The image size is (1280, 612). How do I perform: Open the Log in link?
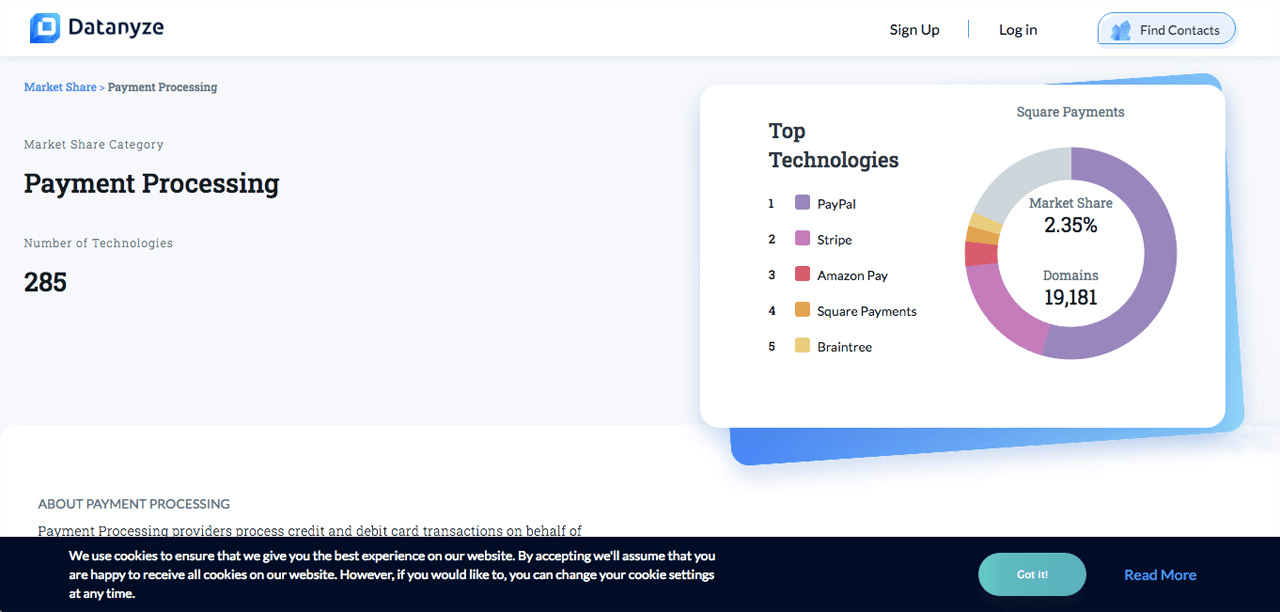point(1018,30)
